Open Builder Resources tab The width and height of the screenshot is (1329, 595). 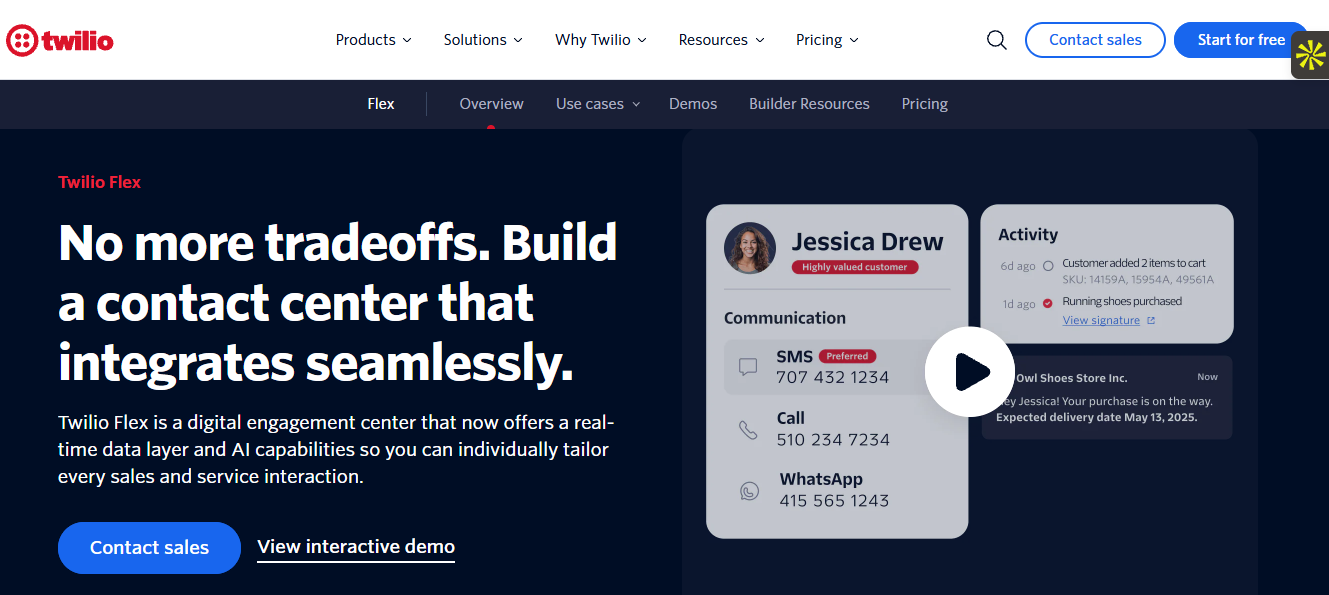pos(809,104)
